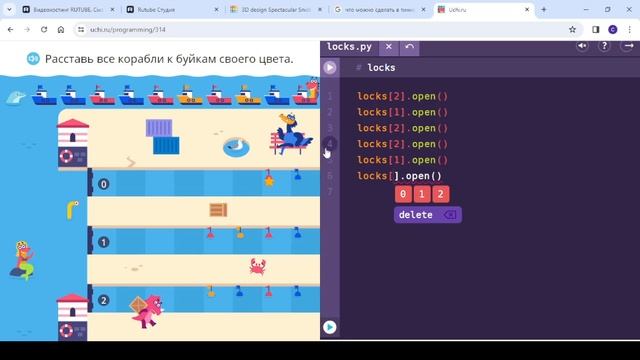
Task: Click the wooden crate on the sand
Action: [x=218, y=210]
